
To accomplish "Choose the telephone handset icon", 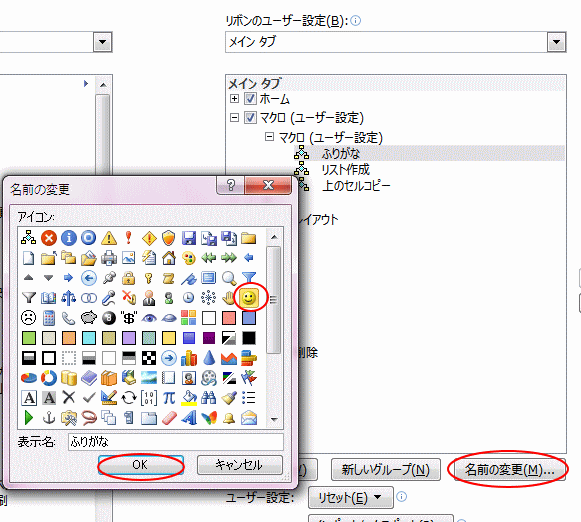I will coord(69,317).
